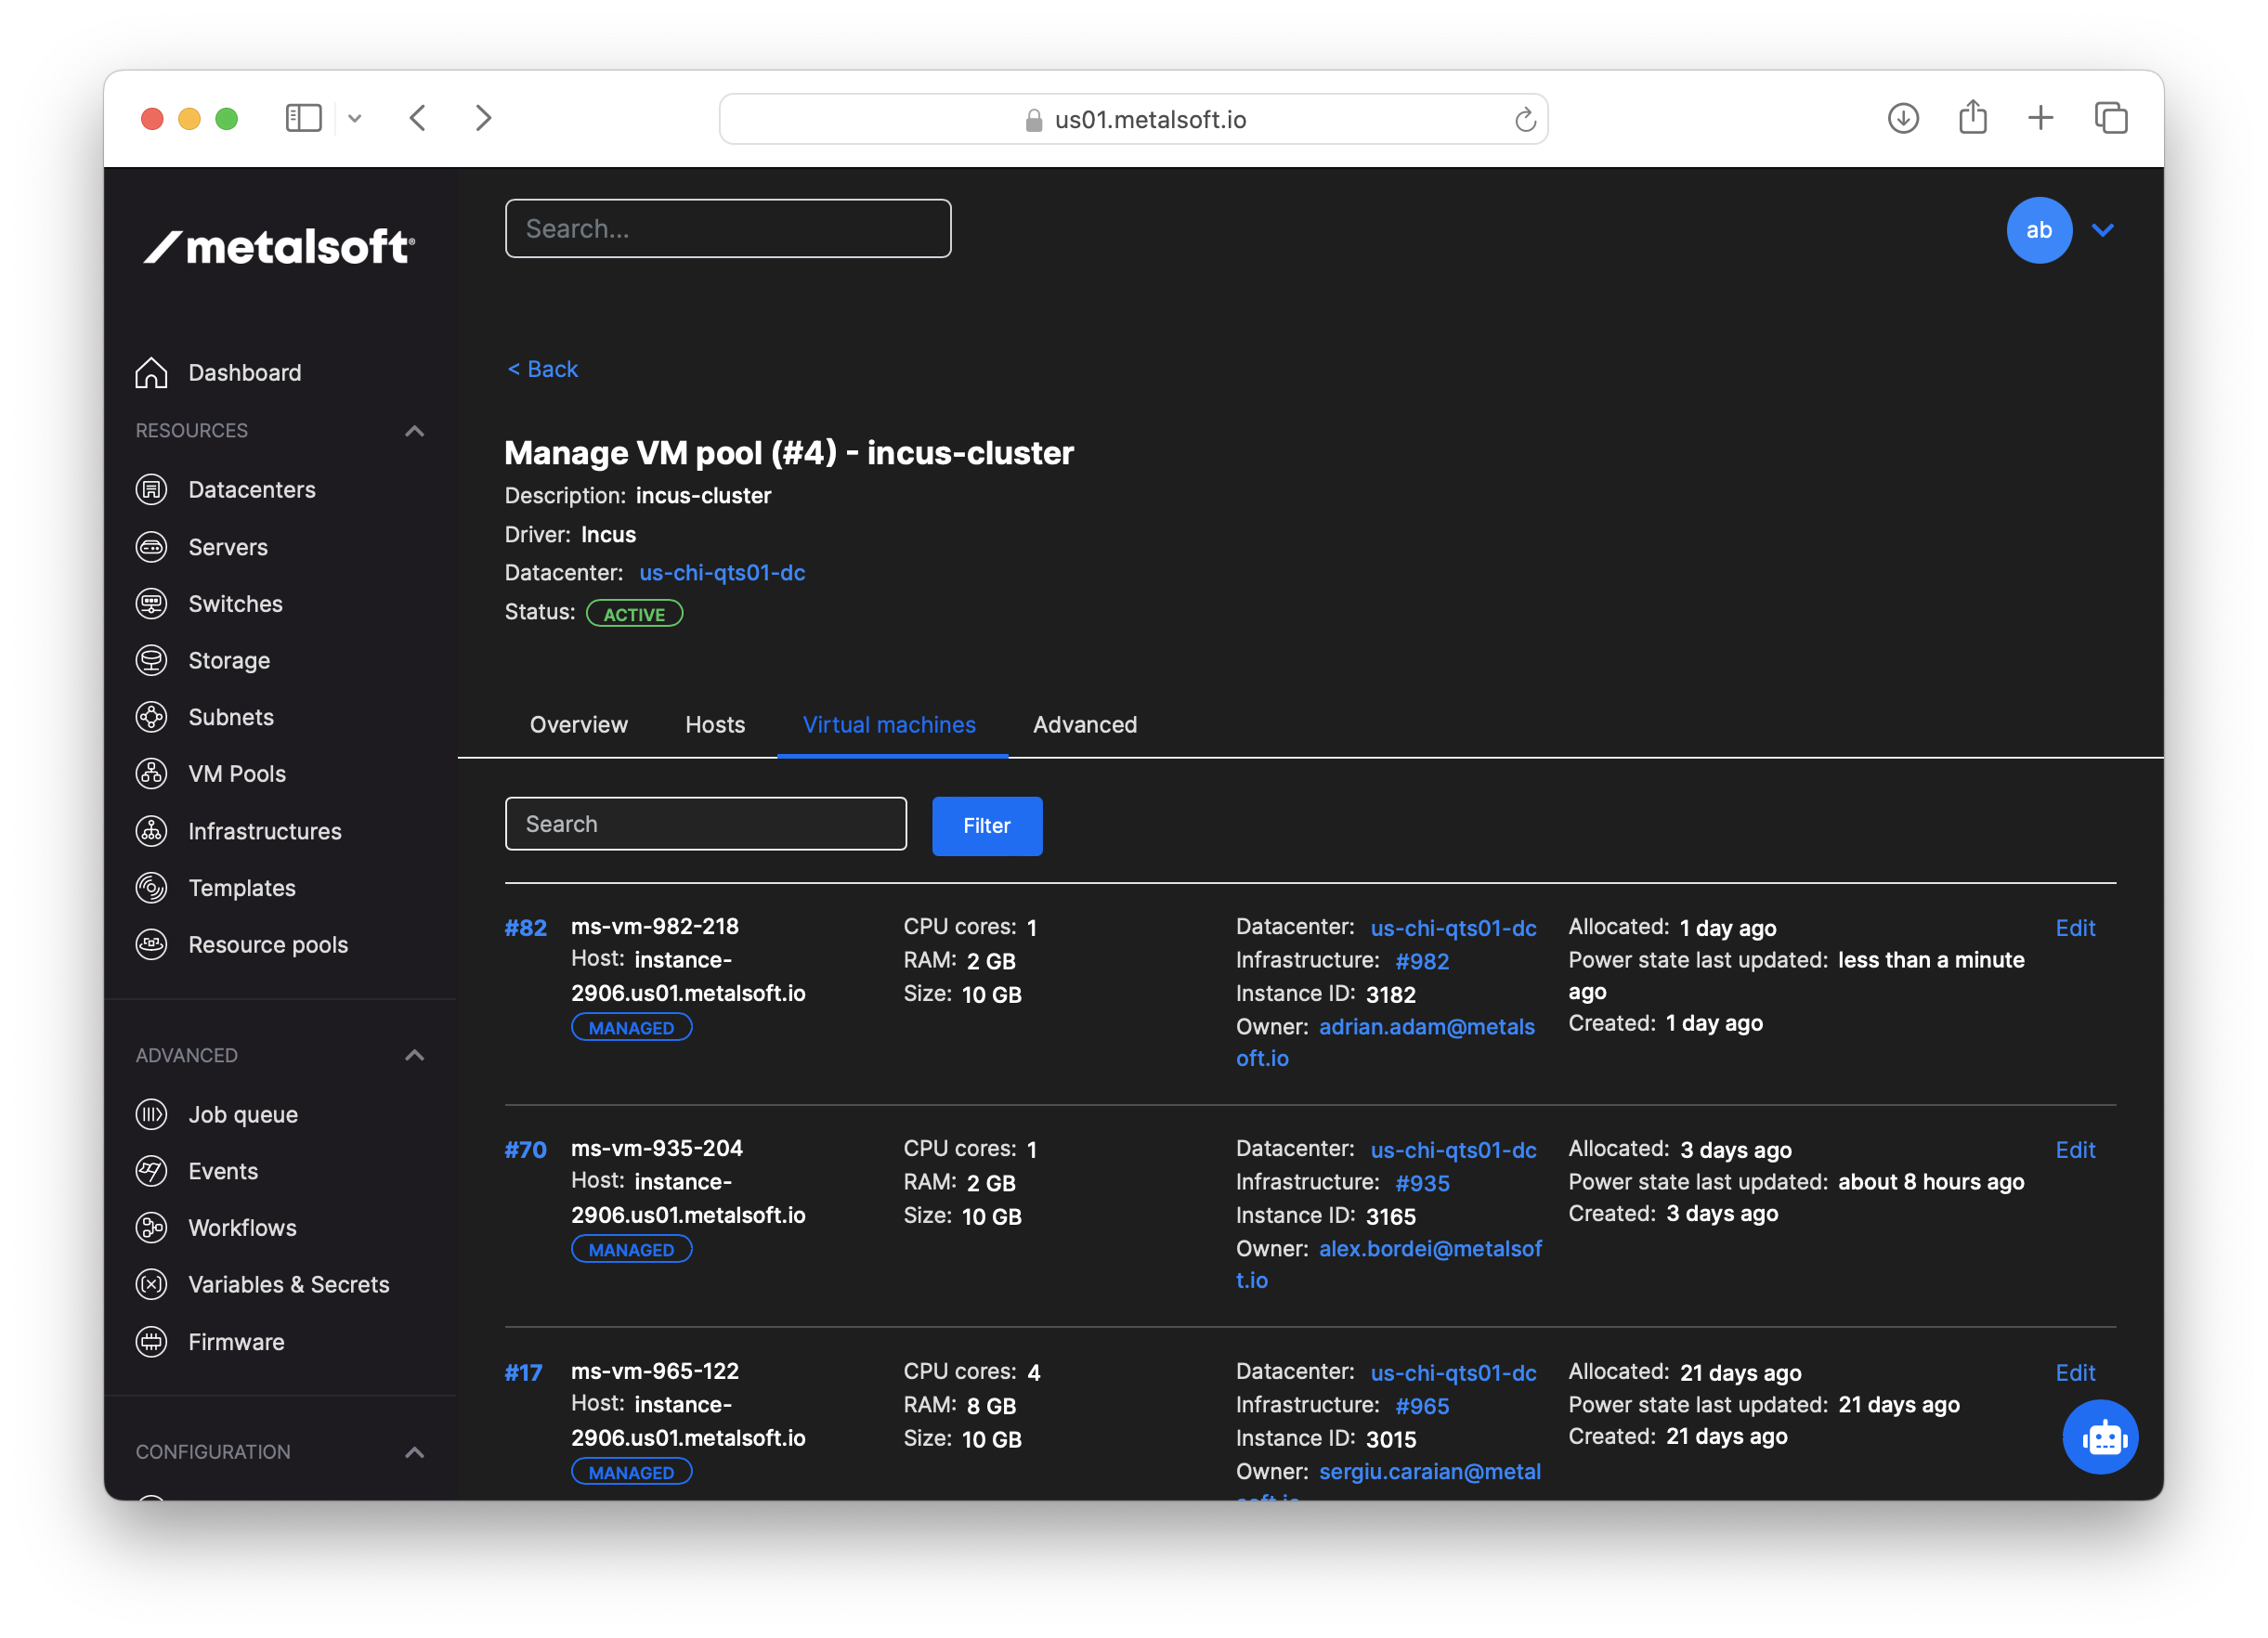Open owner adrian.adam@metalsoft.io link
The width and height of the screenshot is (2268, 1638).
(1385, 1042)
